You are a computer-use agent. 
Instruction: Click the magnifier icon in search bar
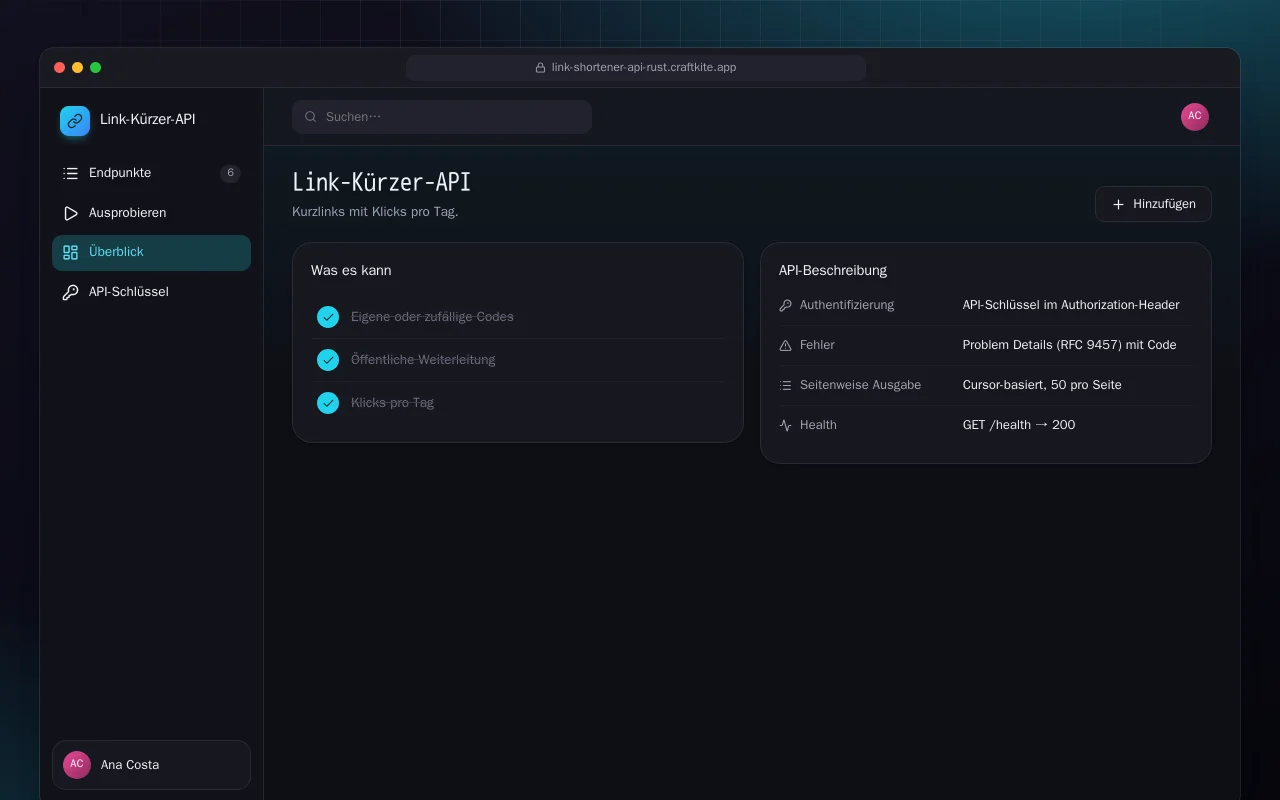pos(311,117)
